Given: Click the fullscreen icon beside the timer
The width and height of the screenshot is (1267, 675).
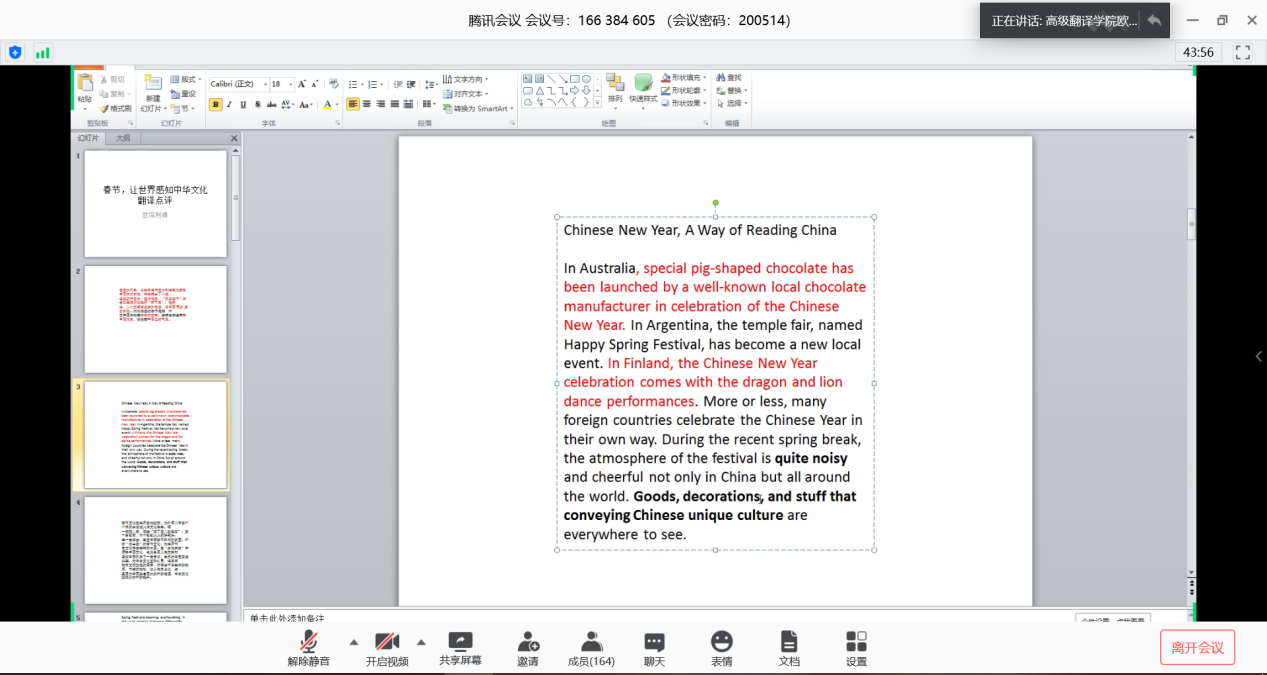Looking at the screenshot, I should [1243, 52].
